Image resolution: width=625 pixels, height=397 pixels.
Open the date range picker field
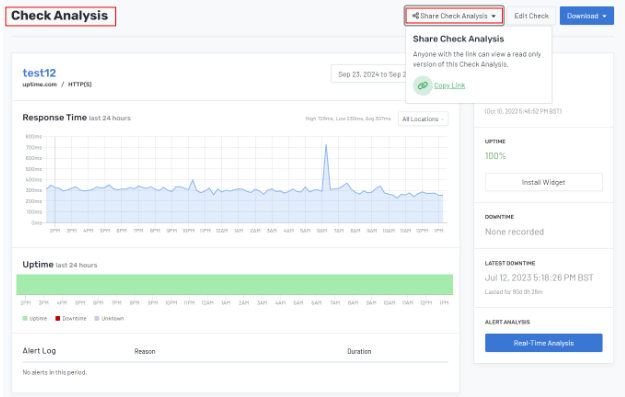pos(369,74)
